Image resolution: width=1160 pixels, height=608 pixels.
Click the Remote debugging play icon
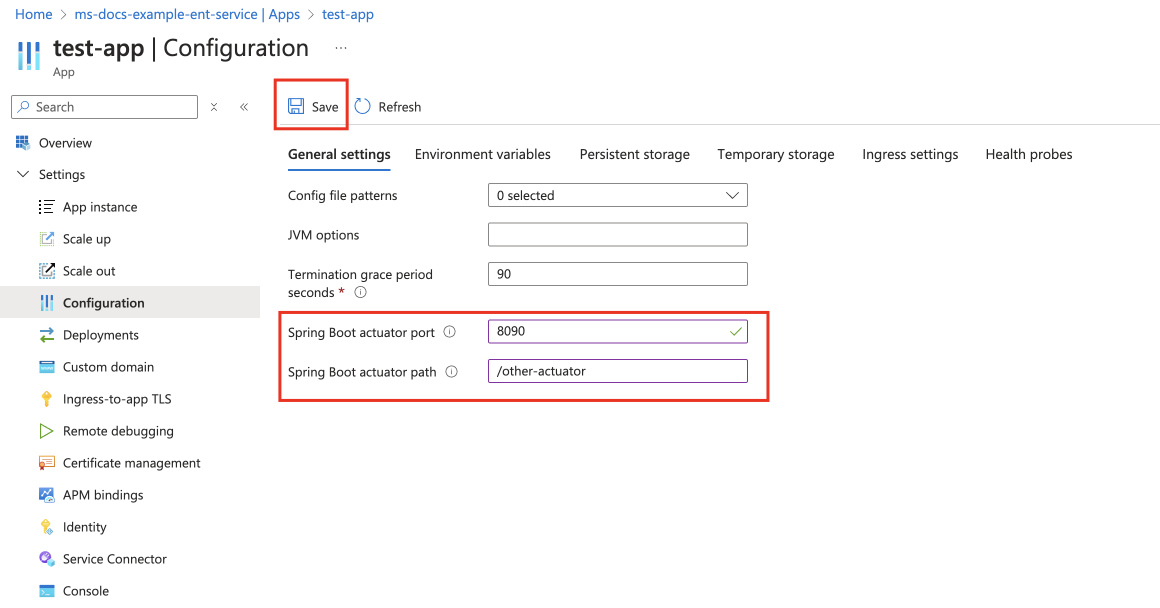click(47, 430)
